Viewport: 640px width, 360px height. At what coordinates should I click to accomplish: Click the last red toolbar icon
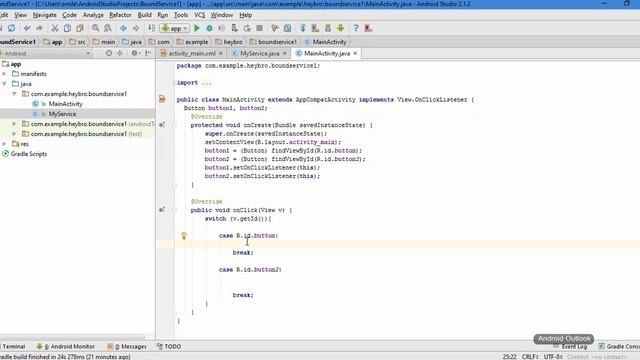tap(368, 28)
